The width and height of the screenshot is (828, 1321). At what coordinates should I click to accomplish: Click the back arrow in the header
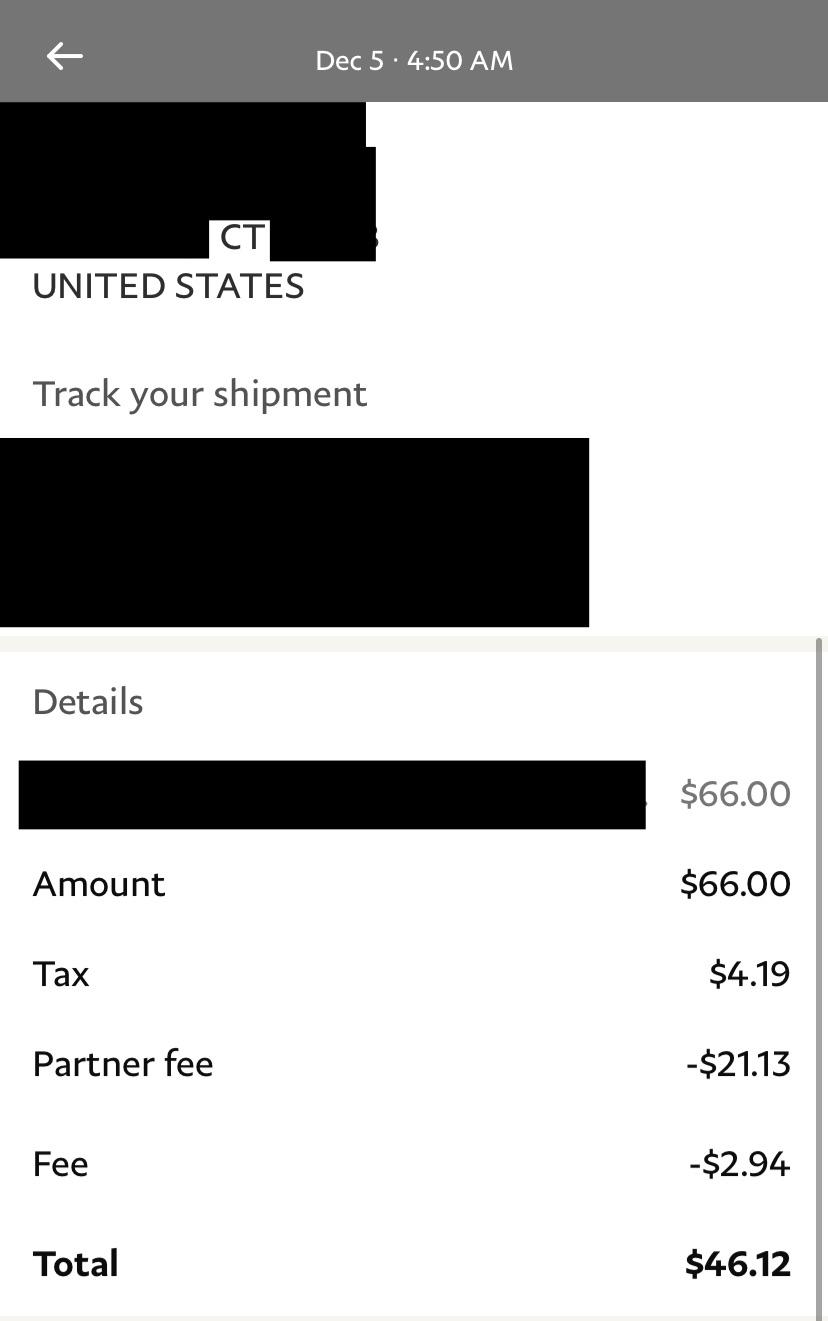pyautogui.click(x=63, y=55)
